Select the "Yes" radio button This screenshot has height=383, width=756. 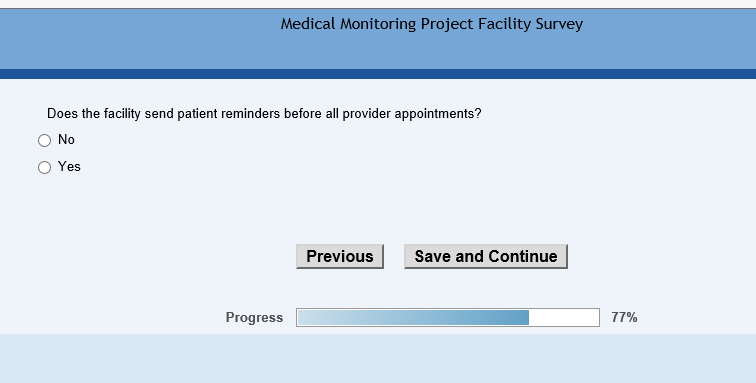(44, 167)
